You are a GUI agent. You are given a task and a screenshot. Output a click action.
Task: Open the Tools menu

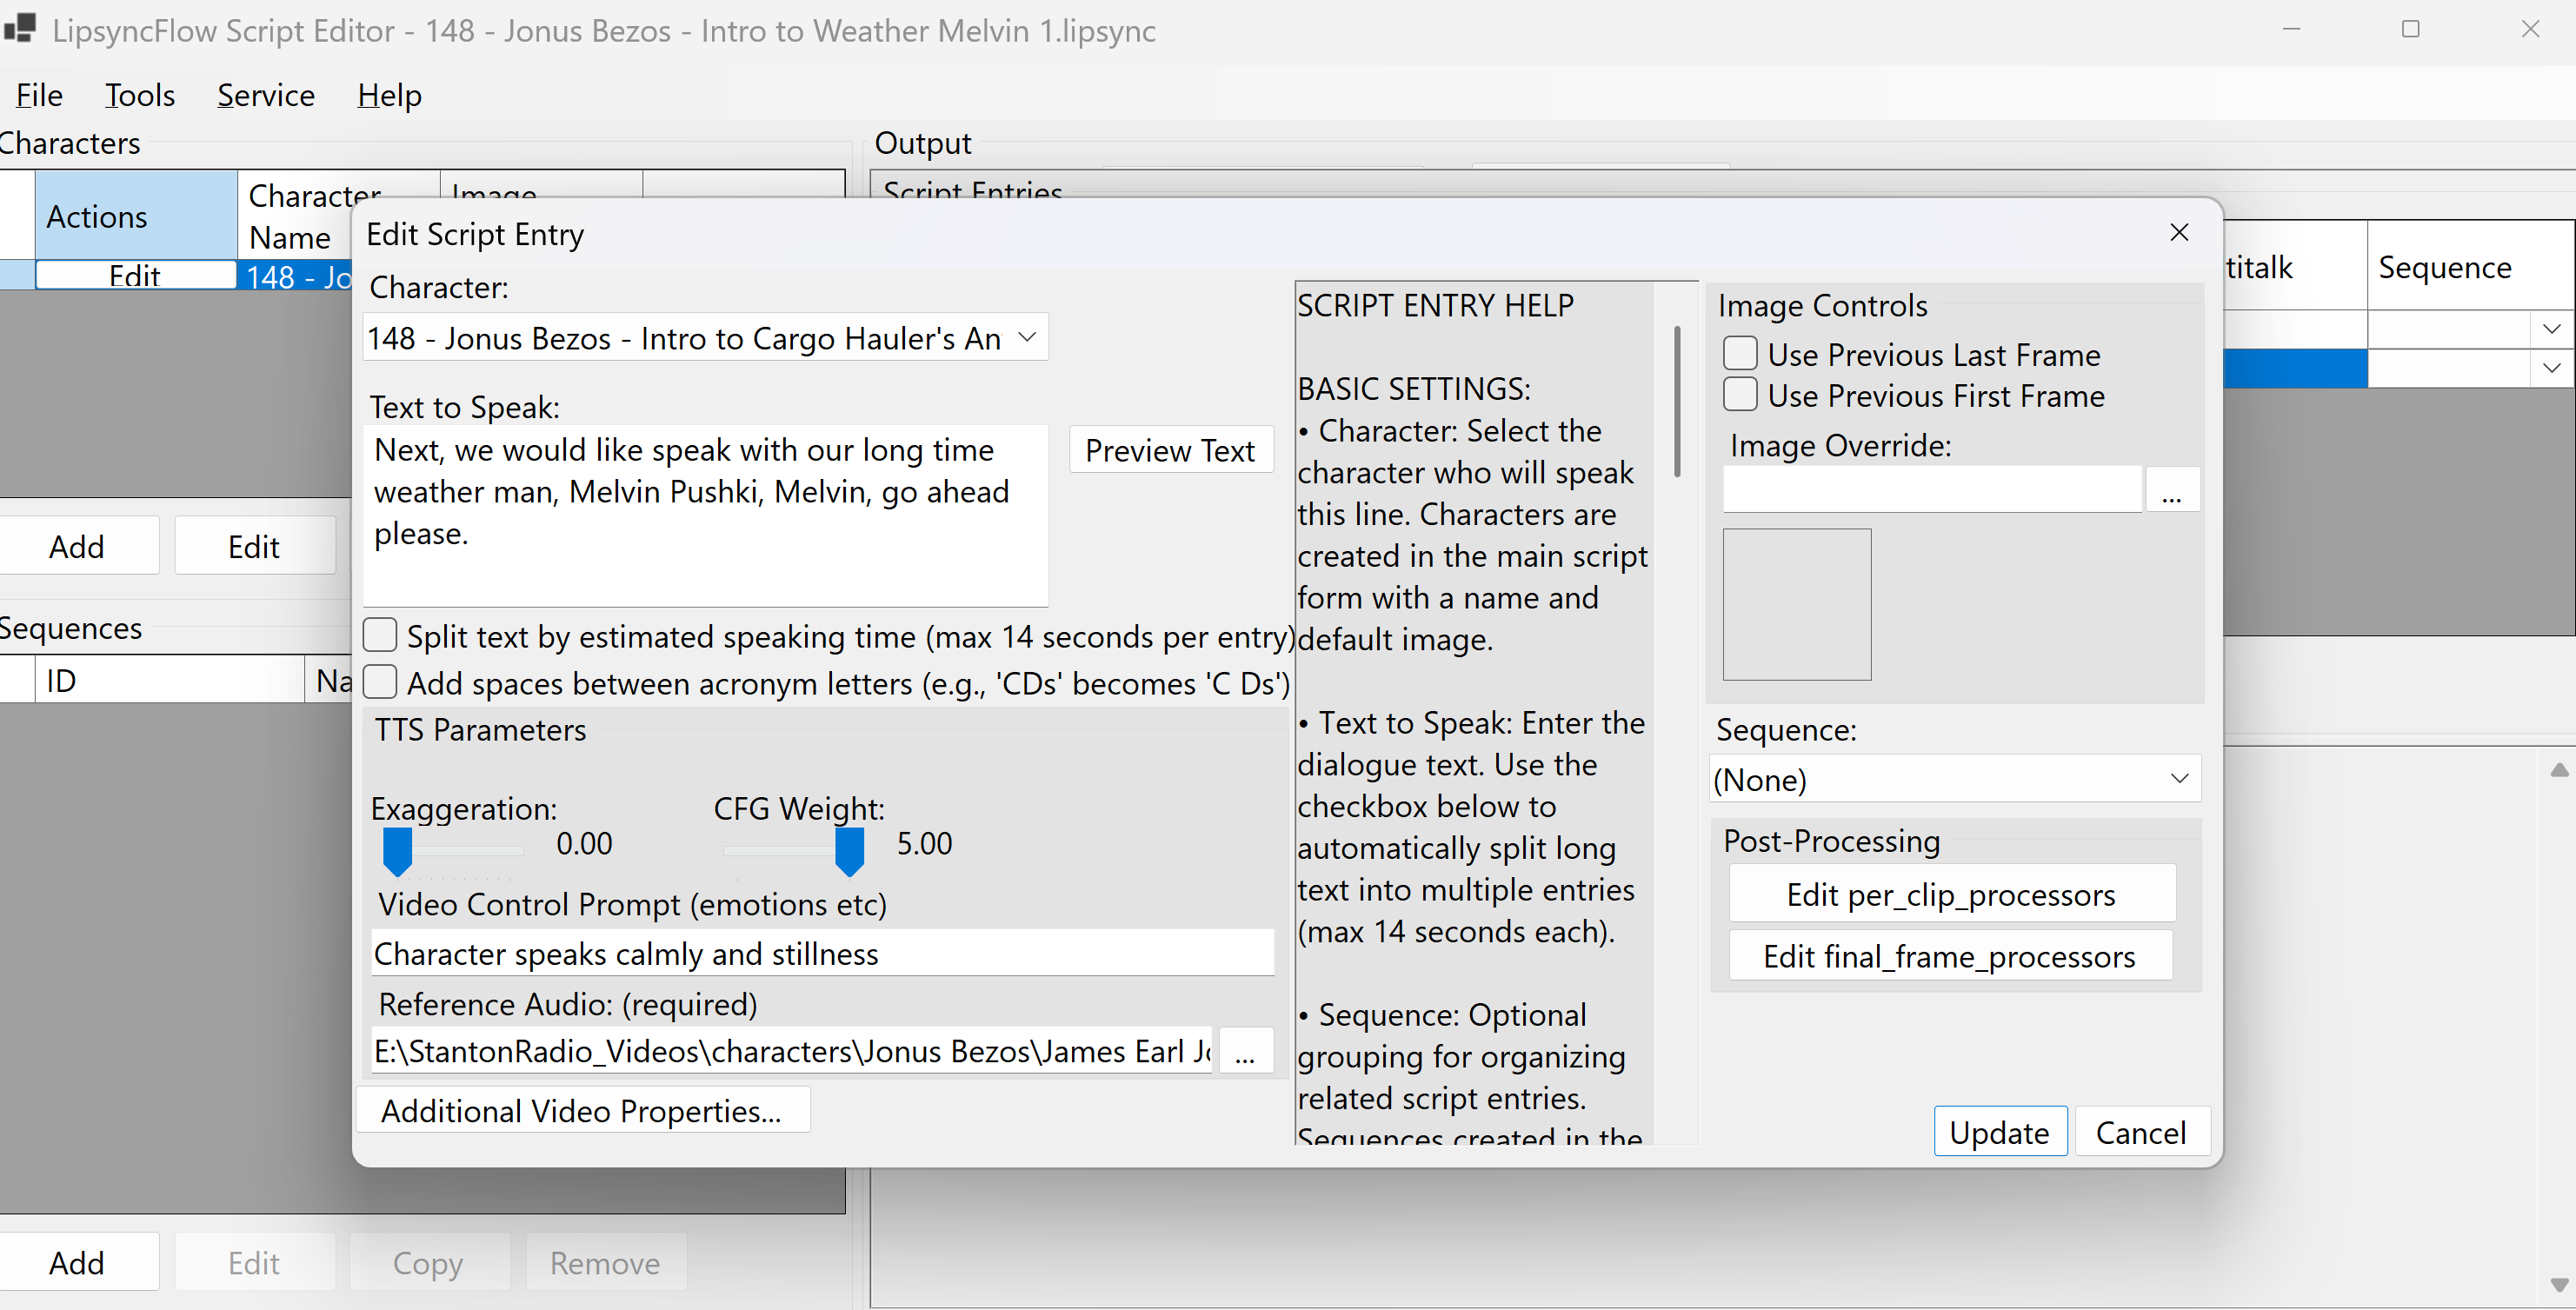pyautogui.click(x=139, y=95)
